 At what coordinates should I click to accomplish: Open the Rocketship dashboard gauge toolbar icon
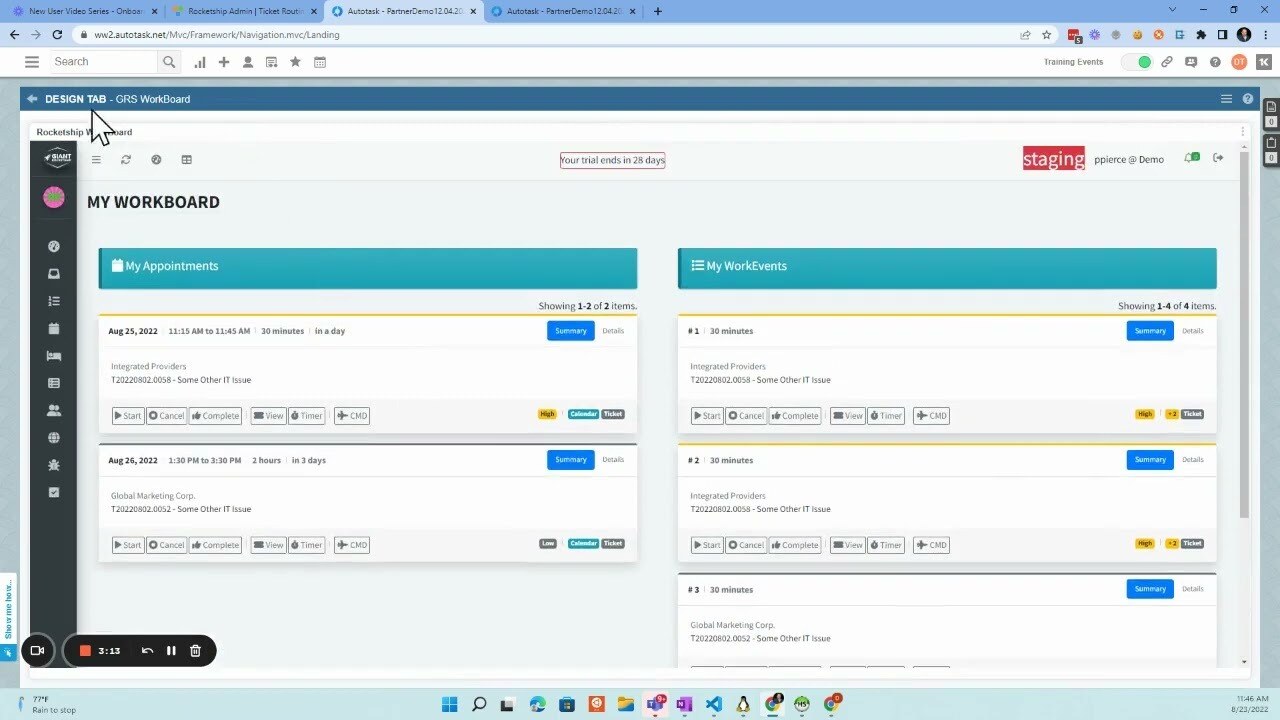point(156,160)
